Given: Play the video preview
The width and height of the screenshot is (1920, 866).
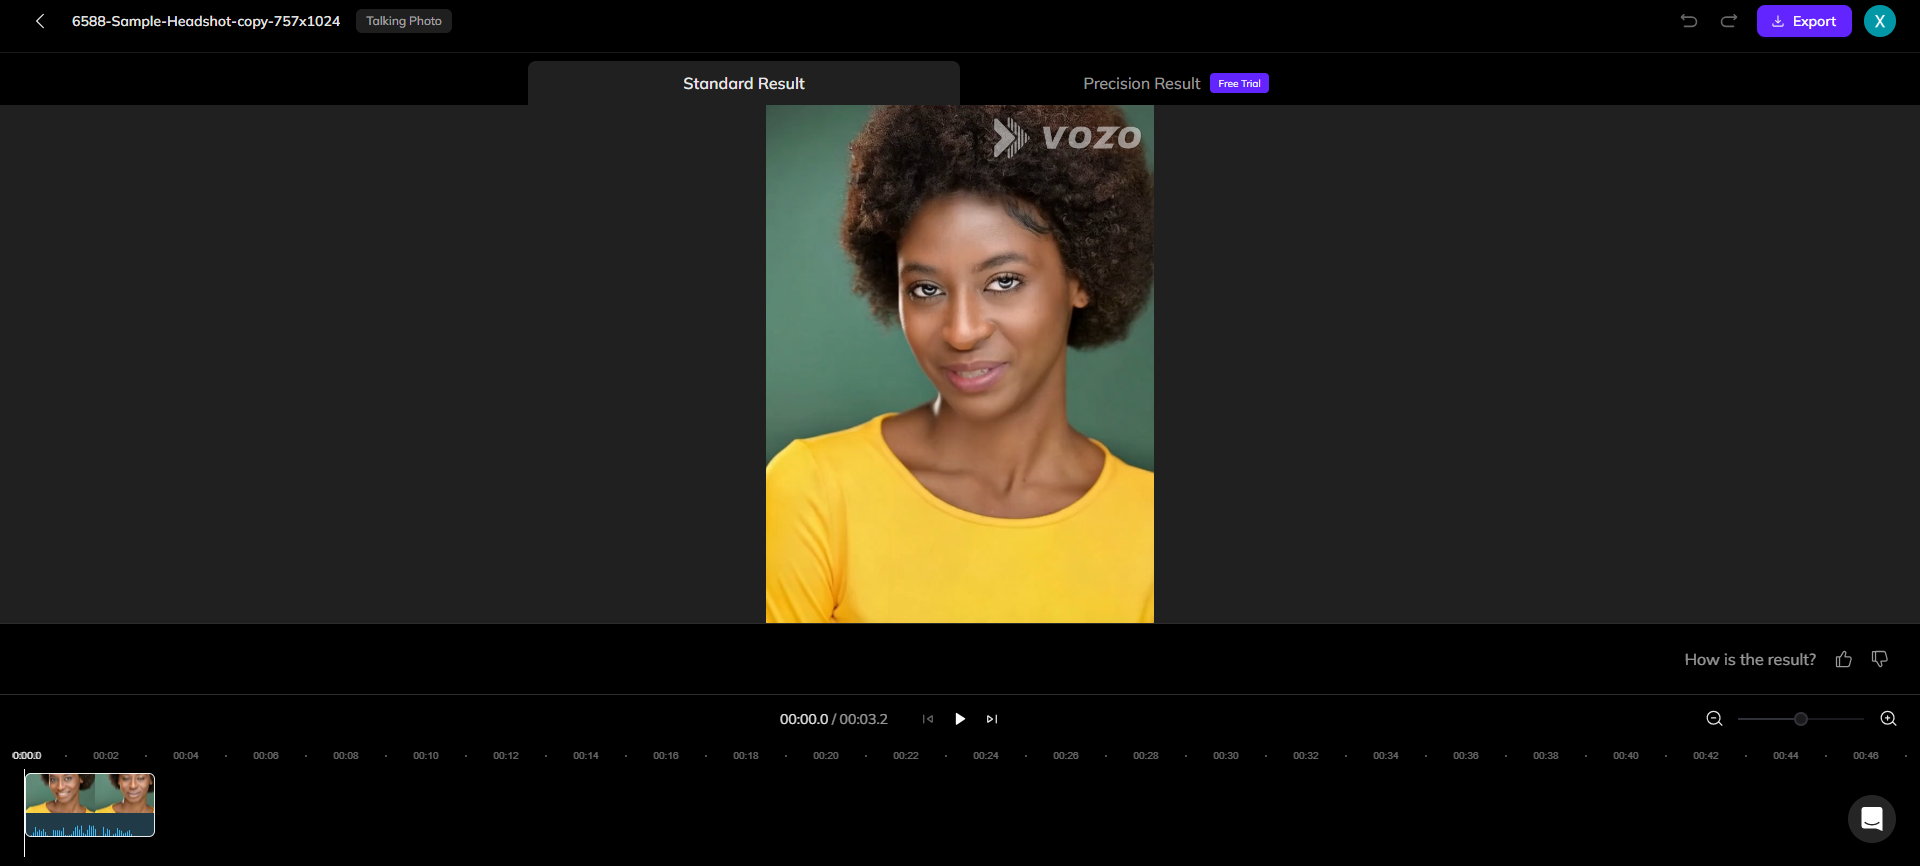Looking at the screenshot, I should point(960,719).
